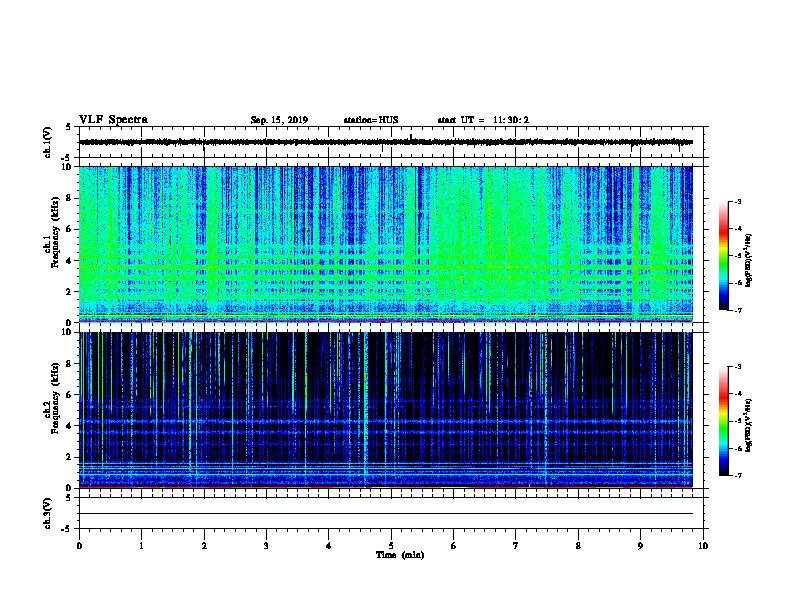Click the 'station=HUS' label

point(371,120)
